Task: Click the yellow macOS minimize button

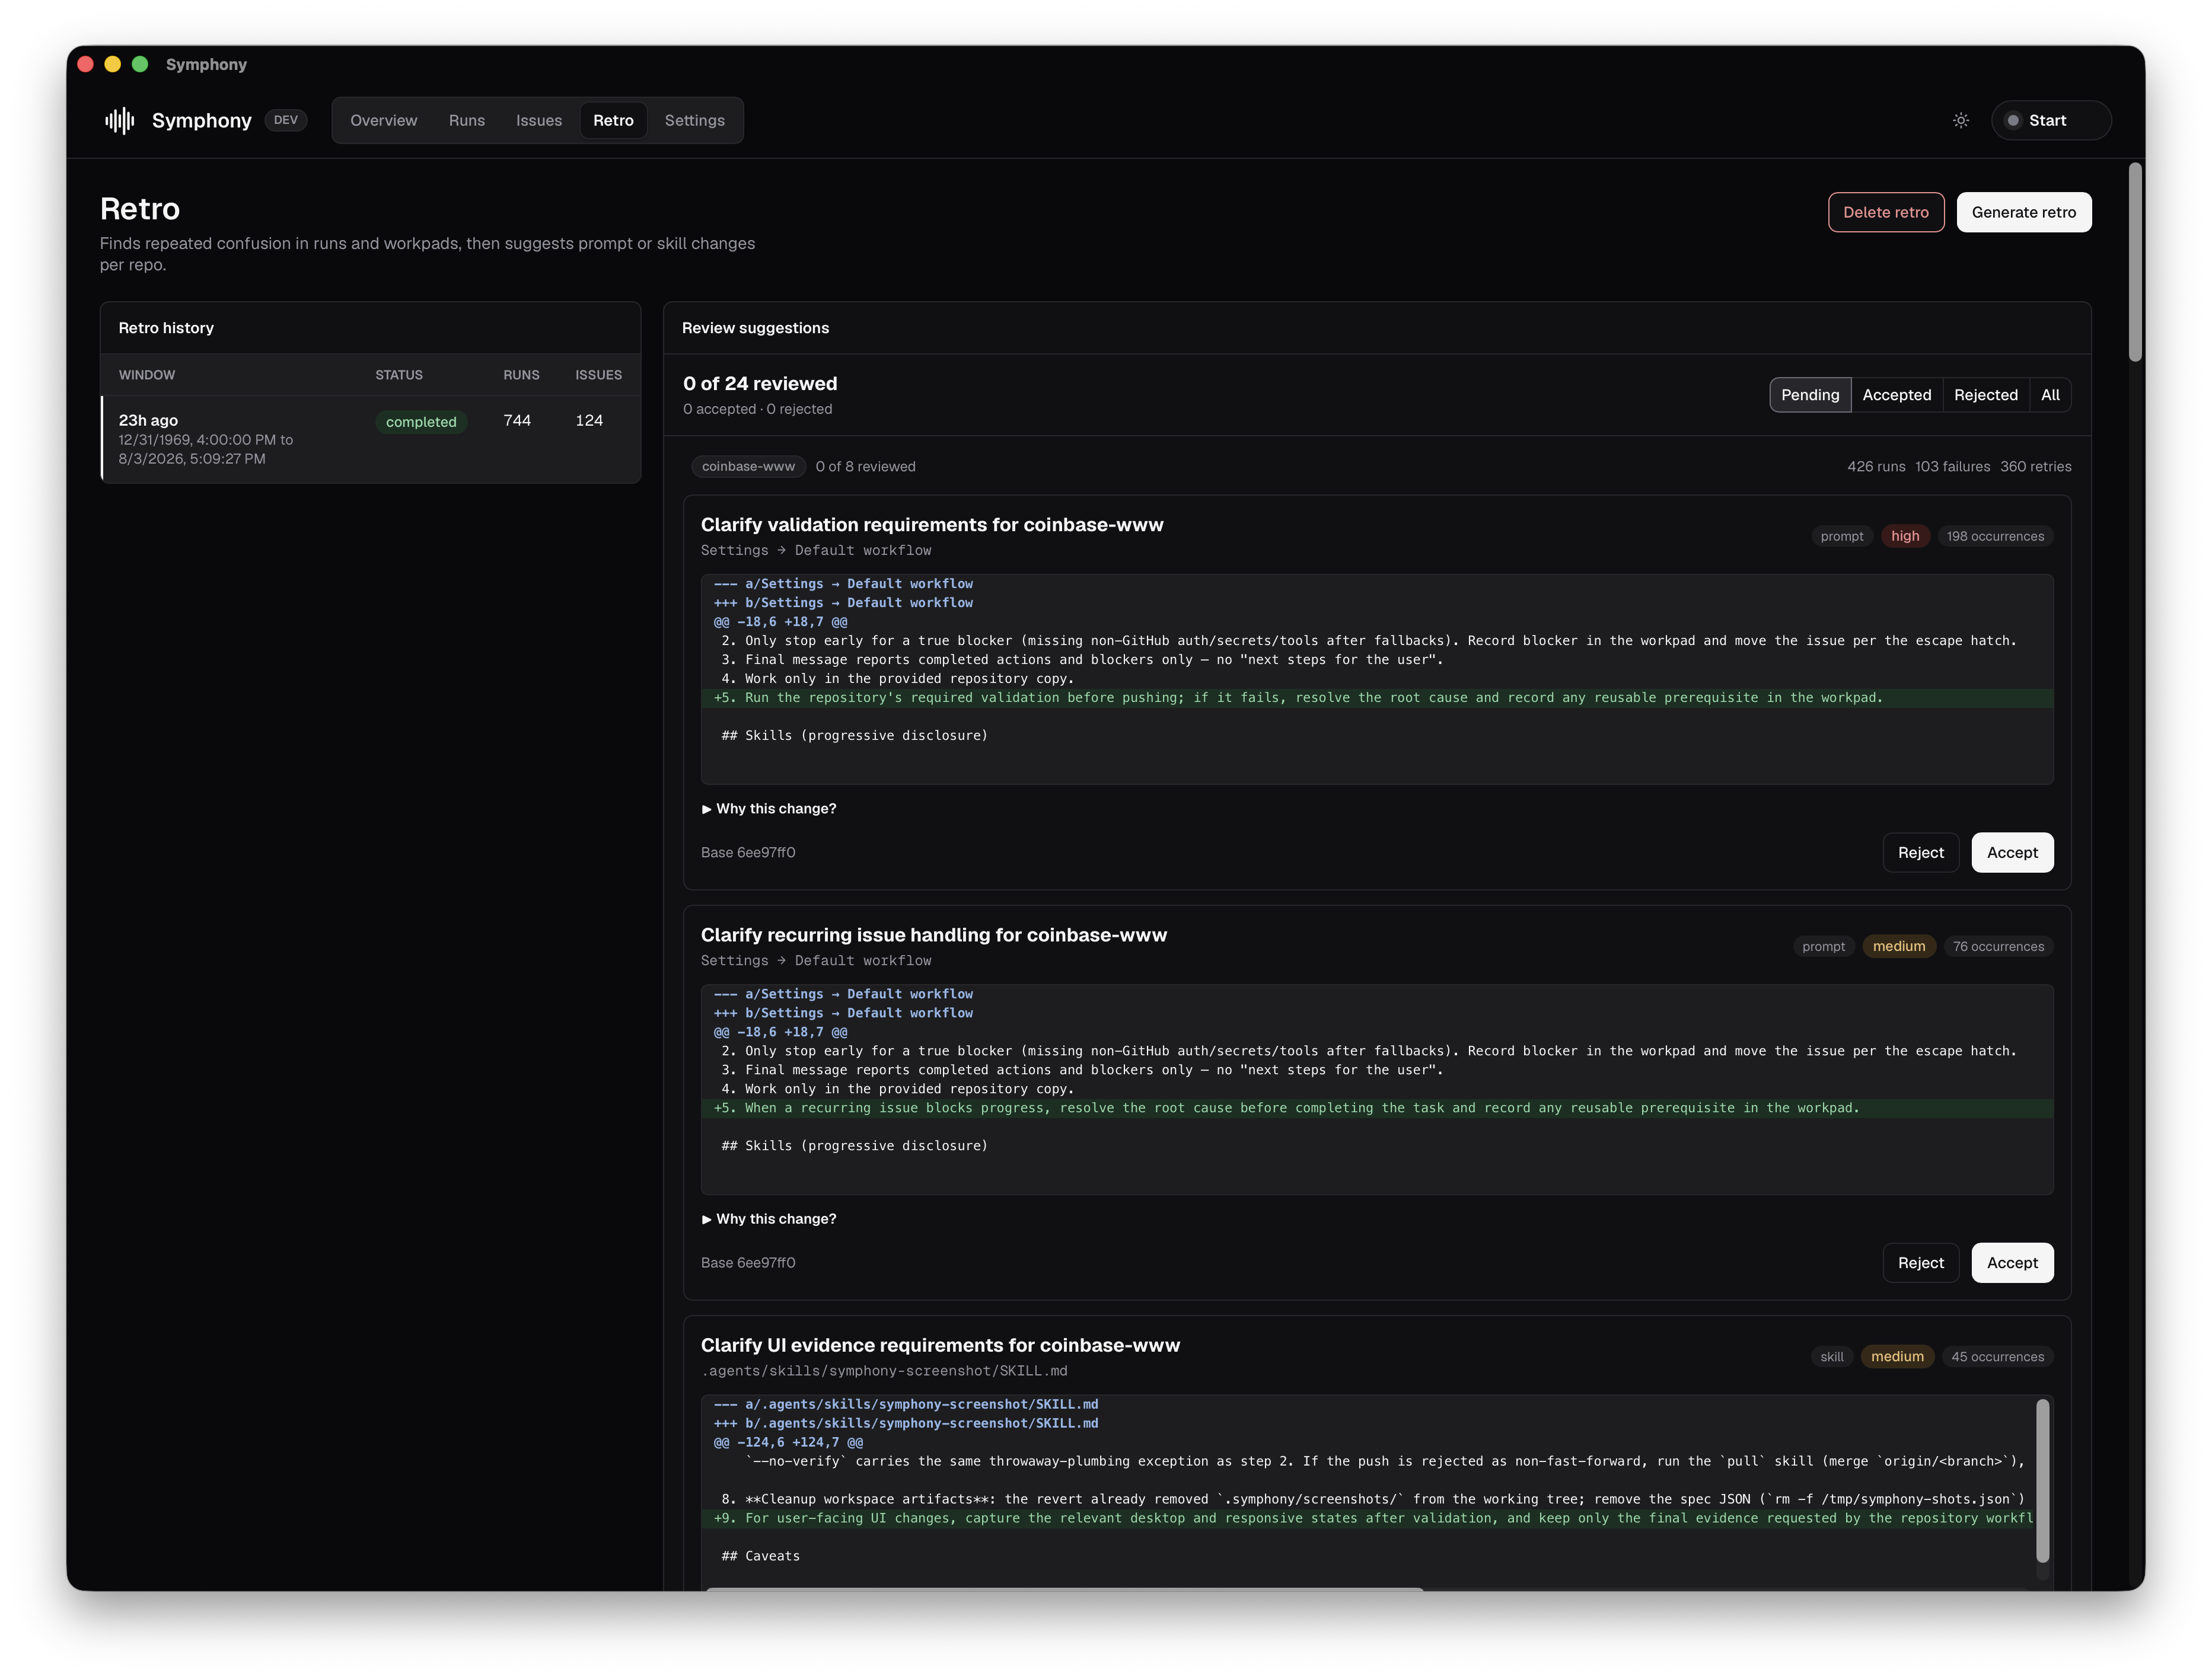Action: [x=113, y=64]
